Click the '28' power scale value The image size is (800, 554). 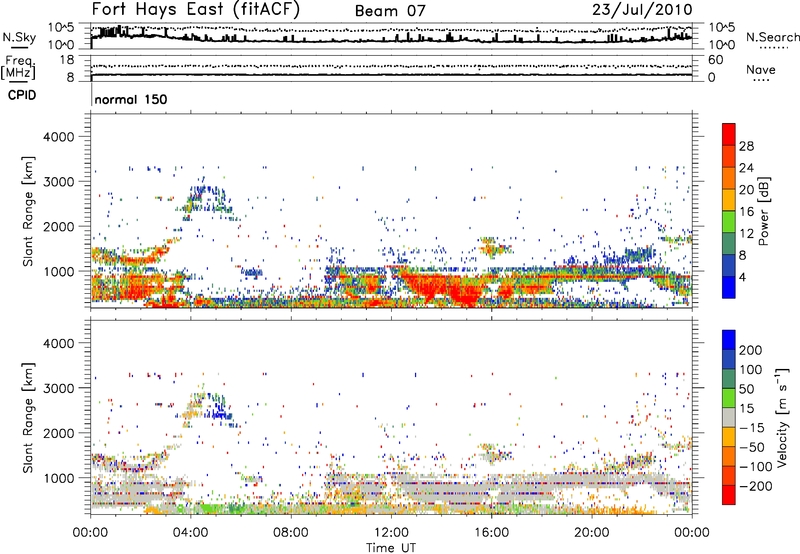tap(746, 146)
